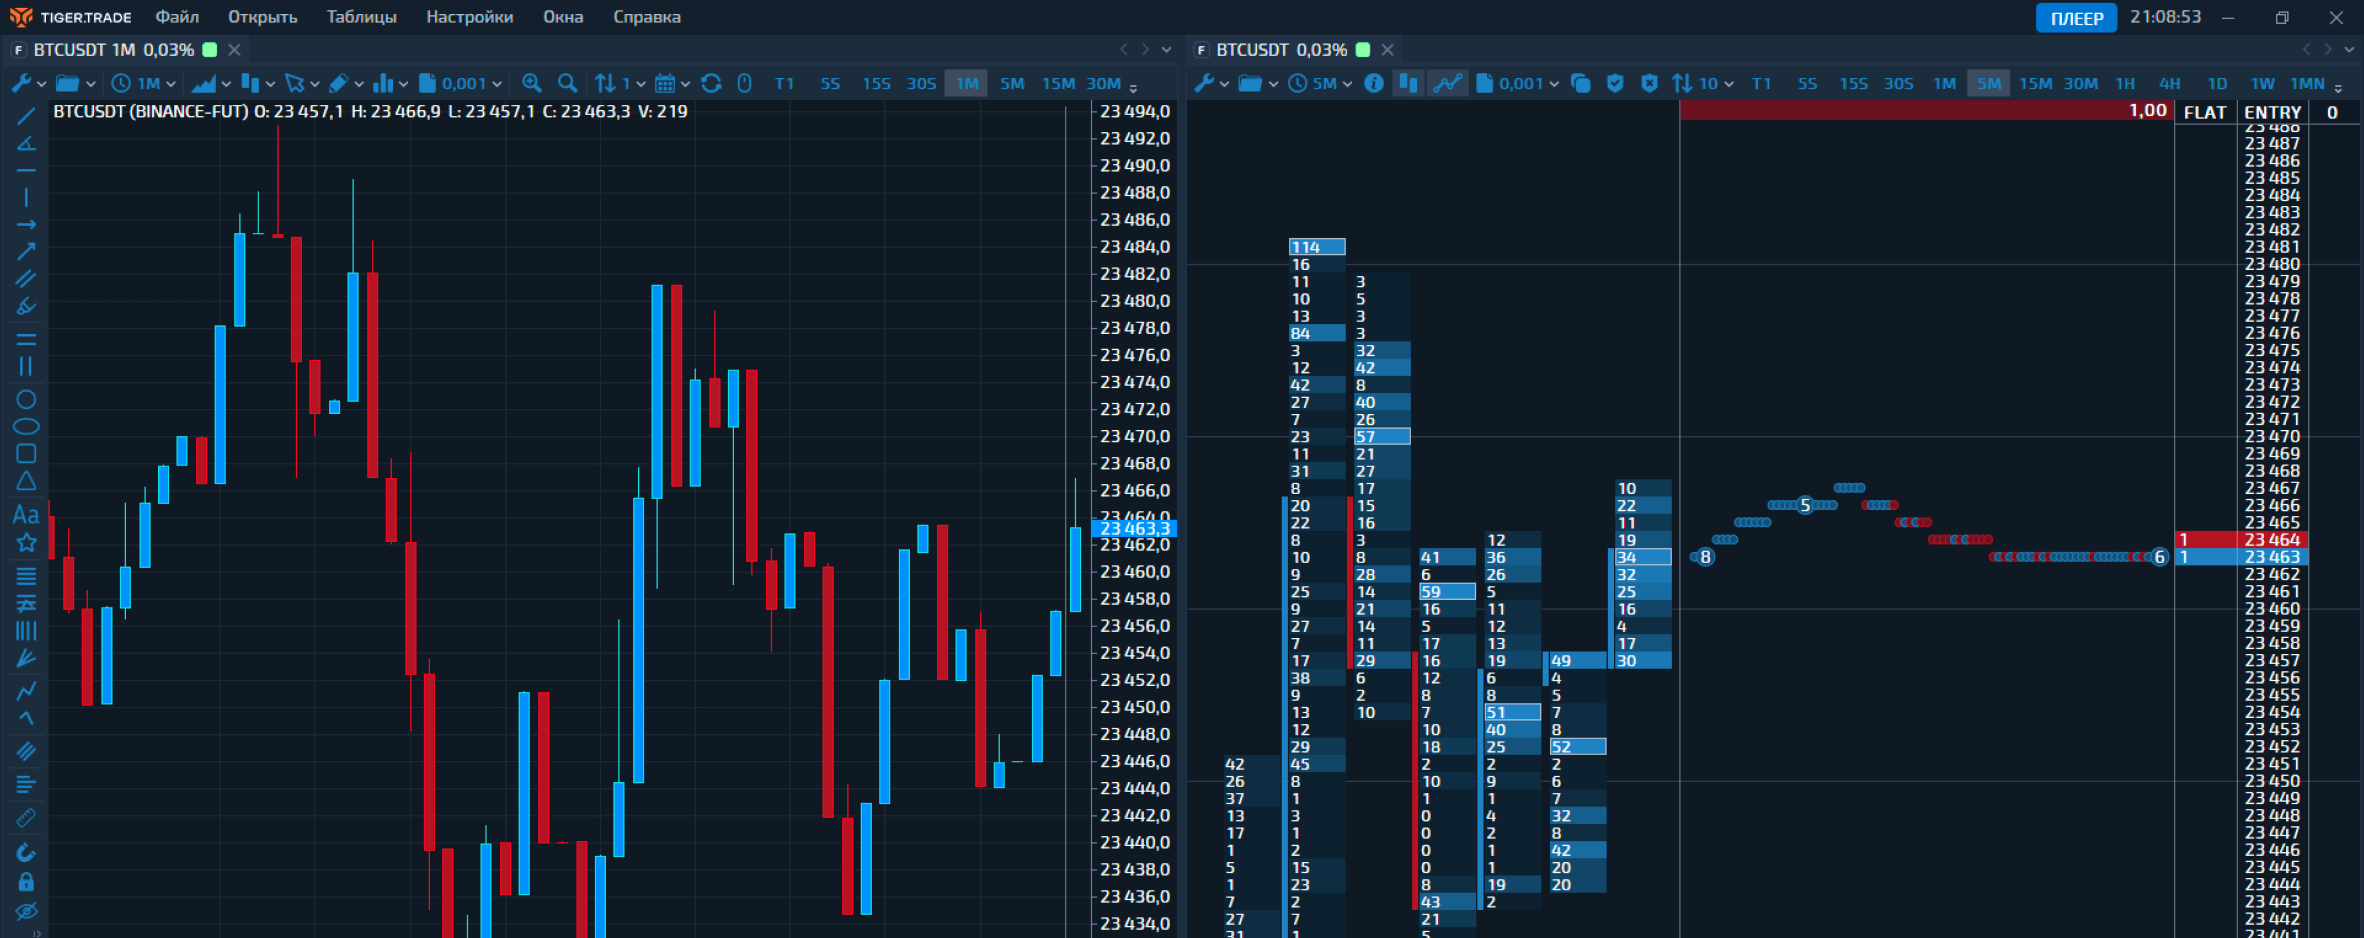Screen dimensions: 2364x938
Task: Open the Таблицы menu
Action: pos(361,17)
